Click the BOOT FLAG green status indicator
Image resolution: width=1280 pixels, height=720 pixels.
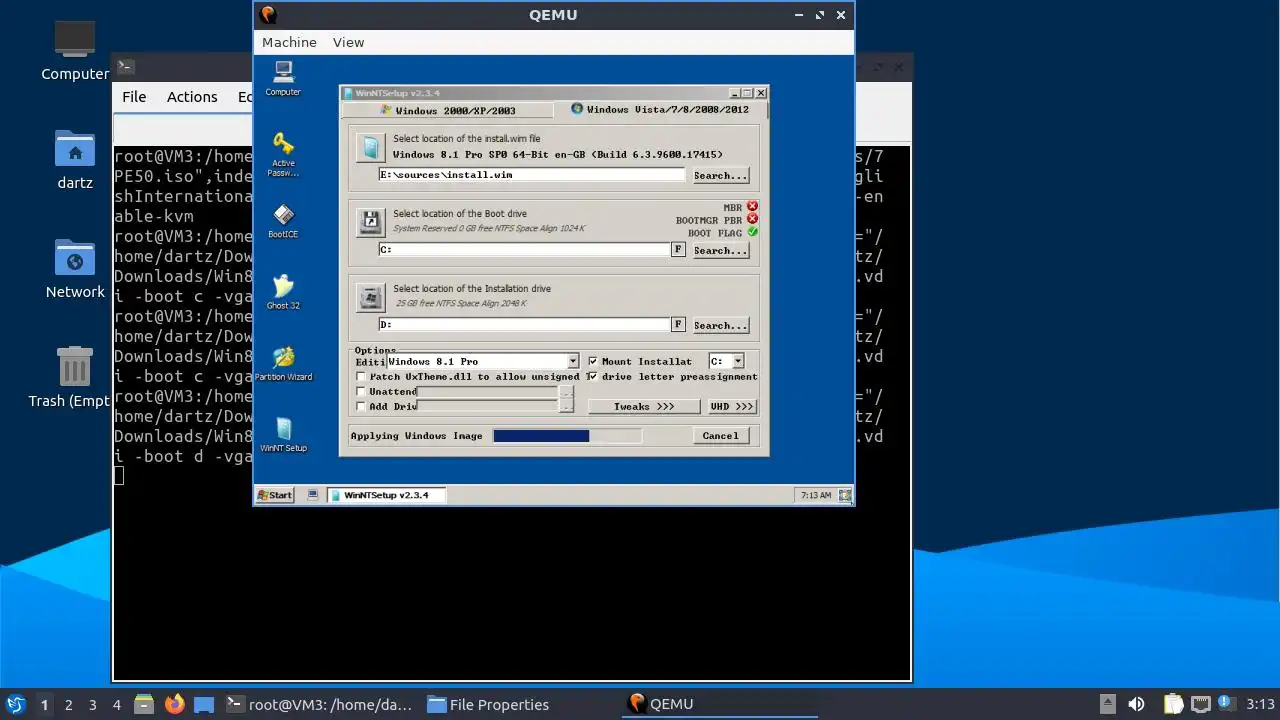click(x=752, y=232)
